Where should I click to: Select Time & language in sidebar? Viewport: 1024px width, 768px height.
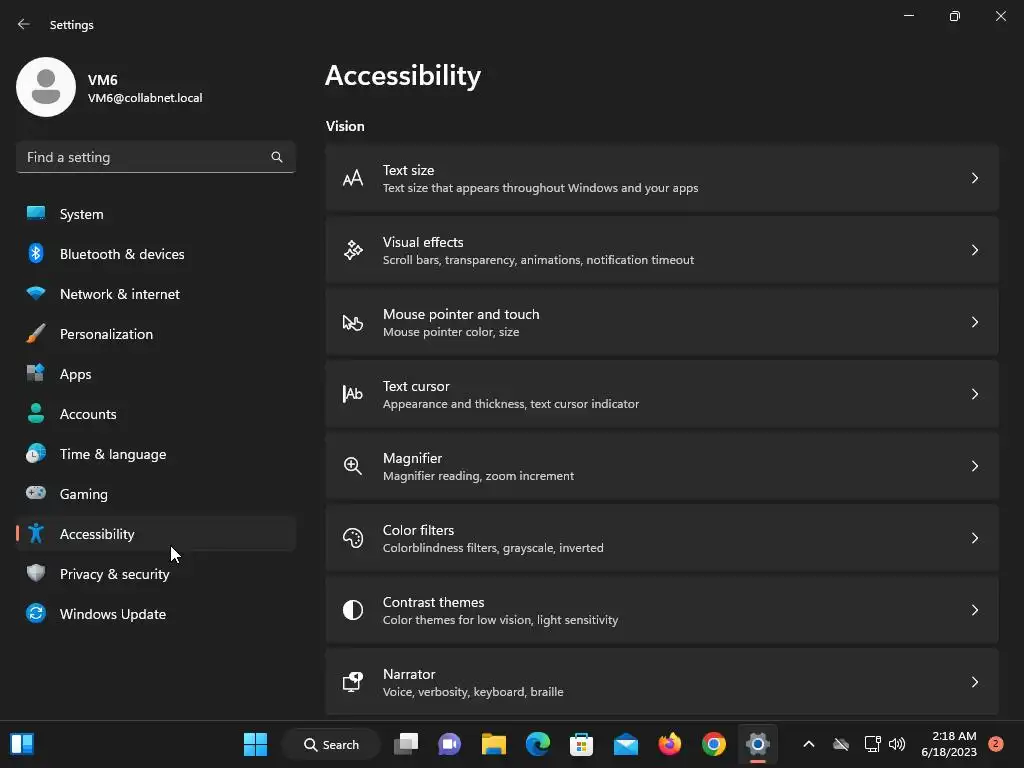click(x=155, y=454)
